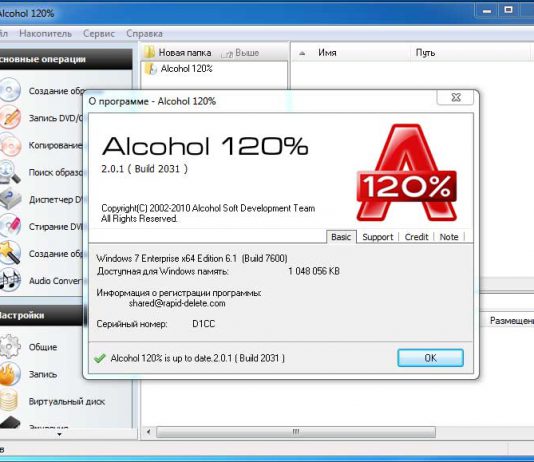Open the Справка menu
This screenshot has height=462, width=534.
click(x=144, y=33)
